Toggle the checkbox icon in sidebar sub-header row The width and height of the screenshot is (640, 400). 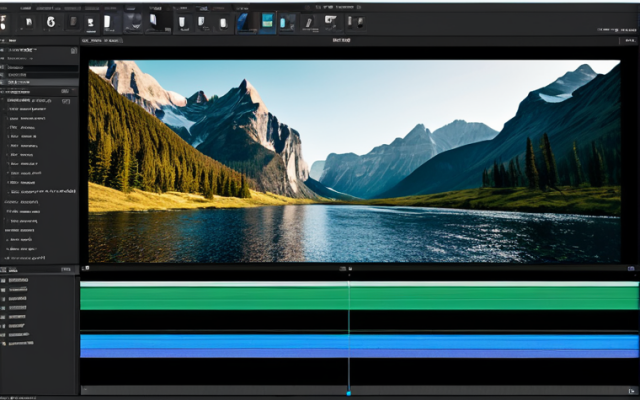66,101
